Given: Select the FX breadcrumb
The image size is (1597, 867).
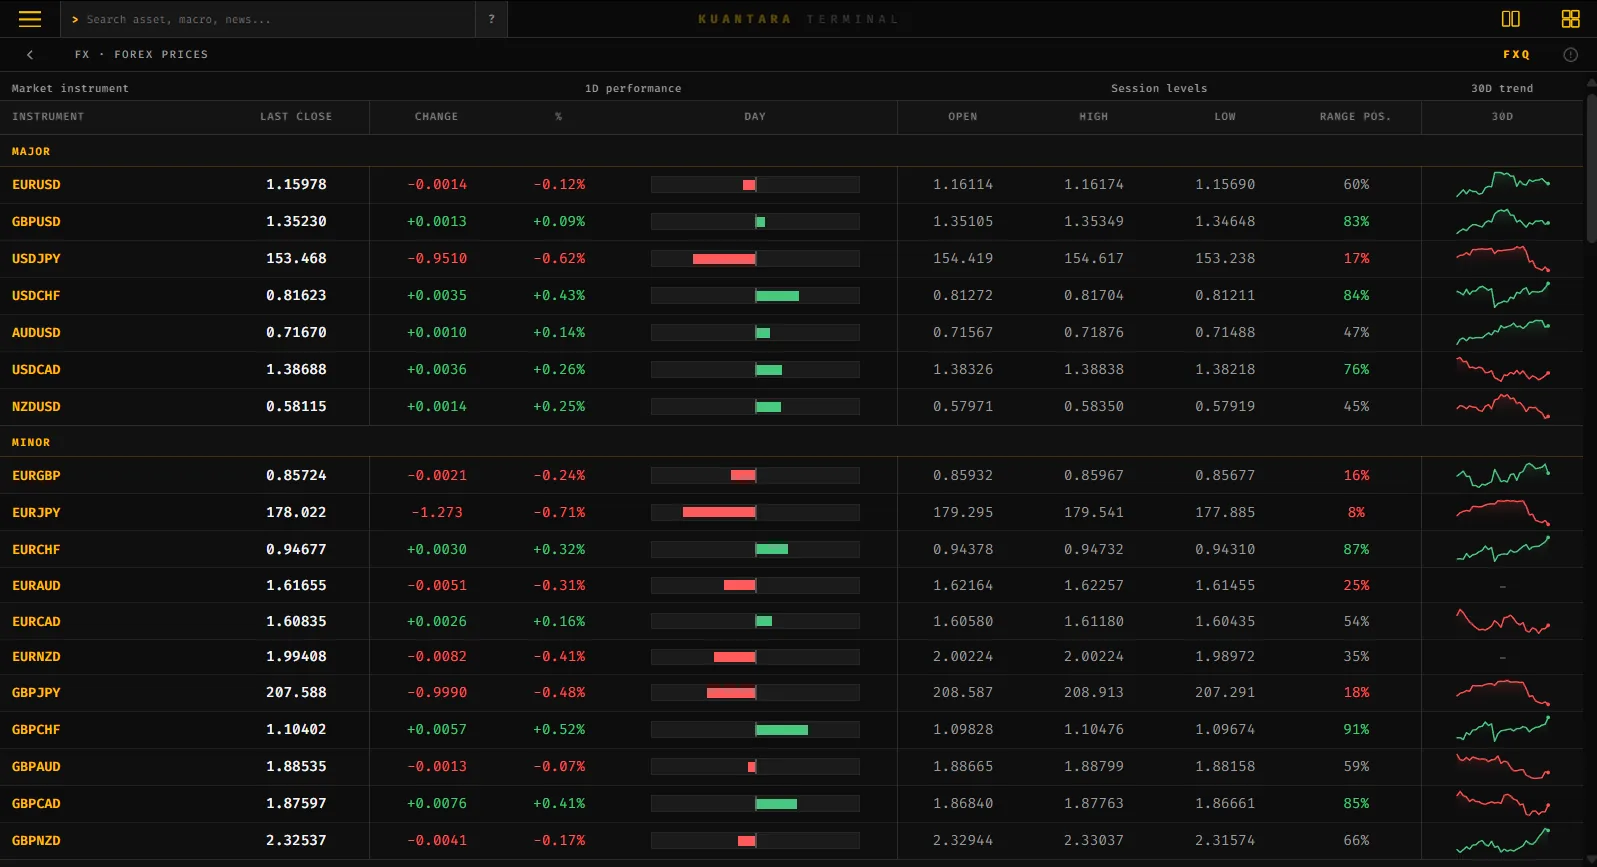Looking at the screenshot, I should pyautogui.click(x=82, y=55).
